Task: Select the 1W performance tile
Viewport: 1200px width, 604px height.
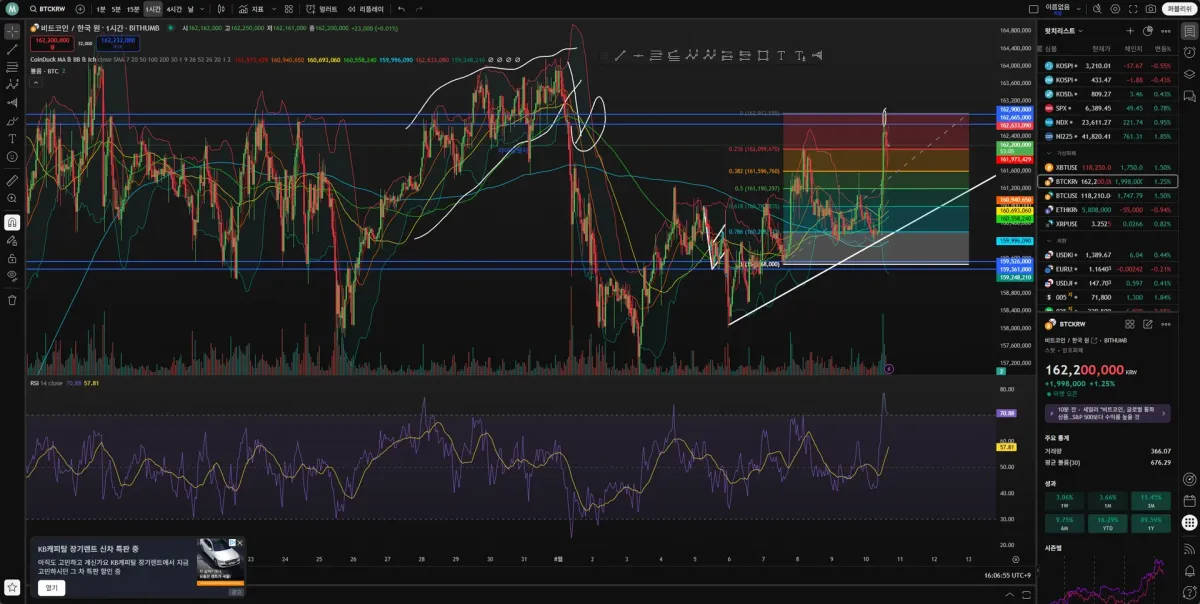Action: click(1064, 500)
